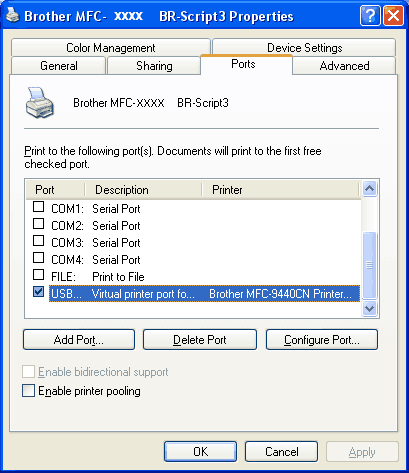
Task: Switch to the Device Settings tab
Action: click(304, 48)
